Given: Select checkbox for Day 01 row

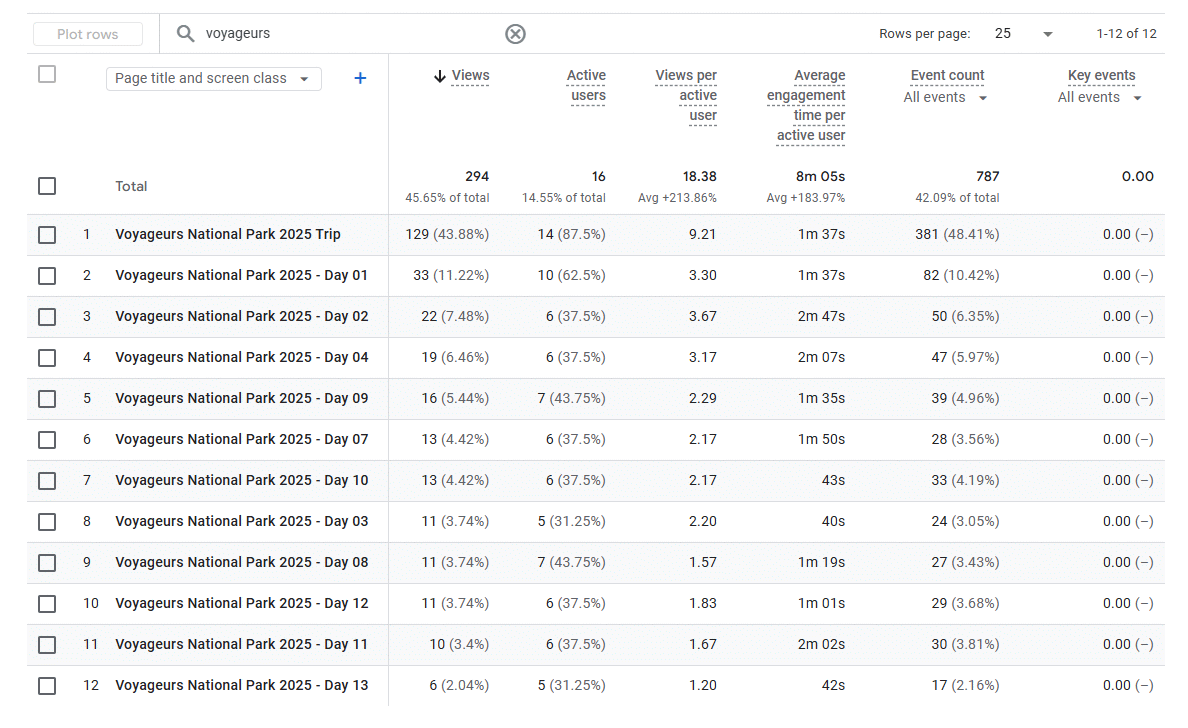Looking at the screenshot, I should (47, 276).
